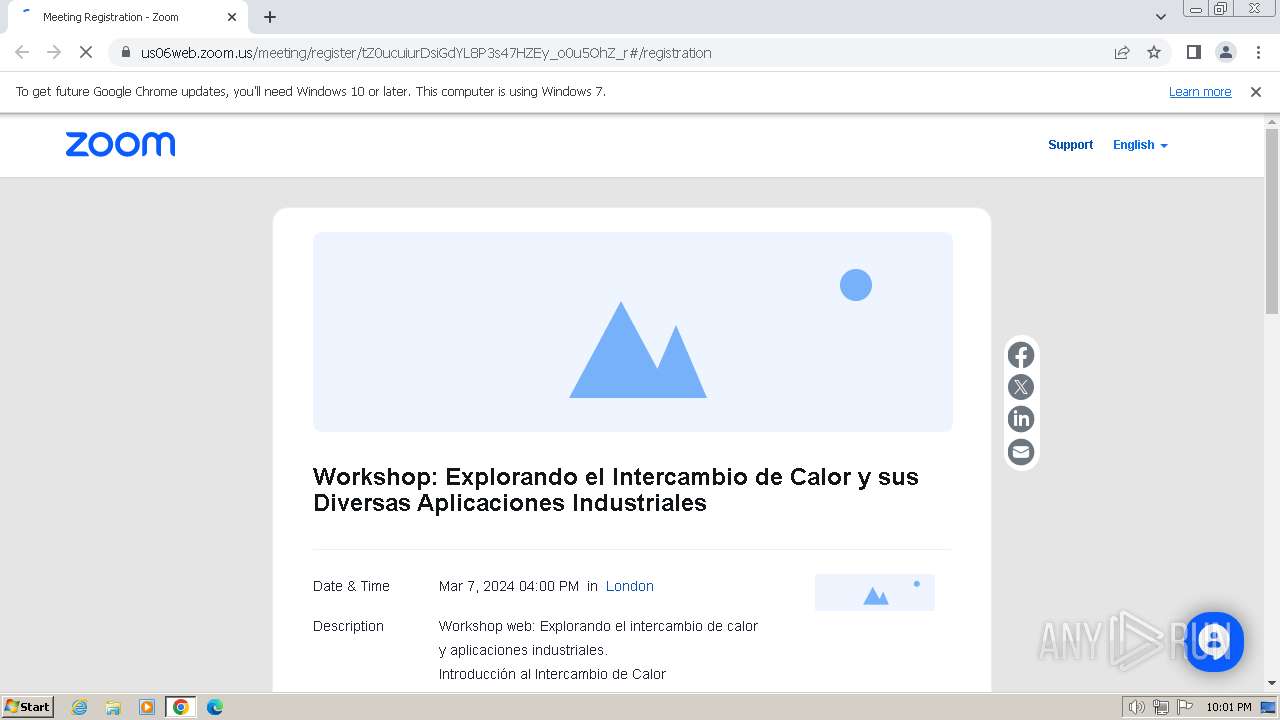
Task: Click the Zoom logo
Action: click(x=120, y=145)
